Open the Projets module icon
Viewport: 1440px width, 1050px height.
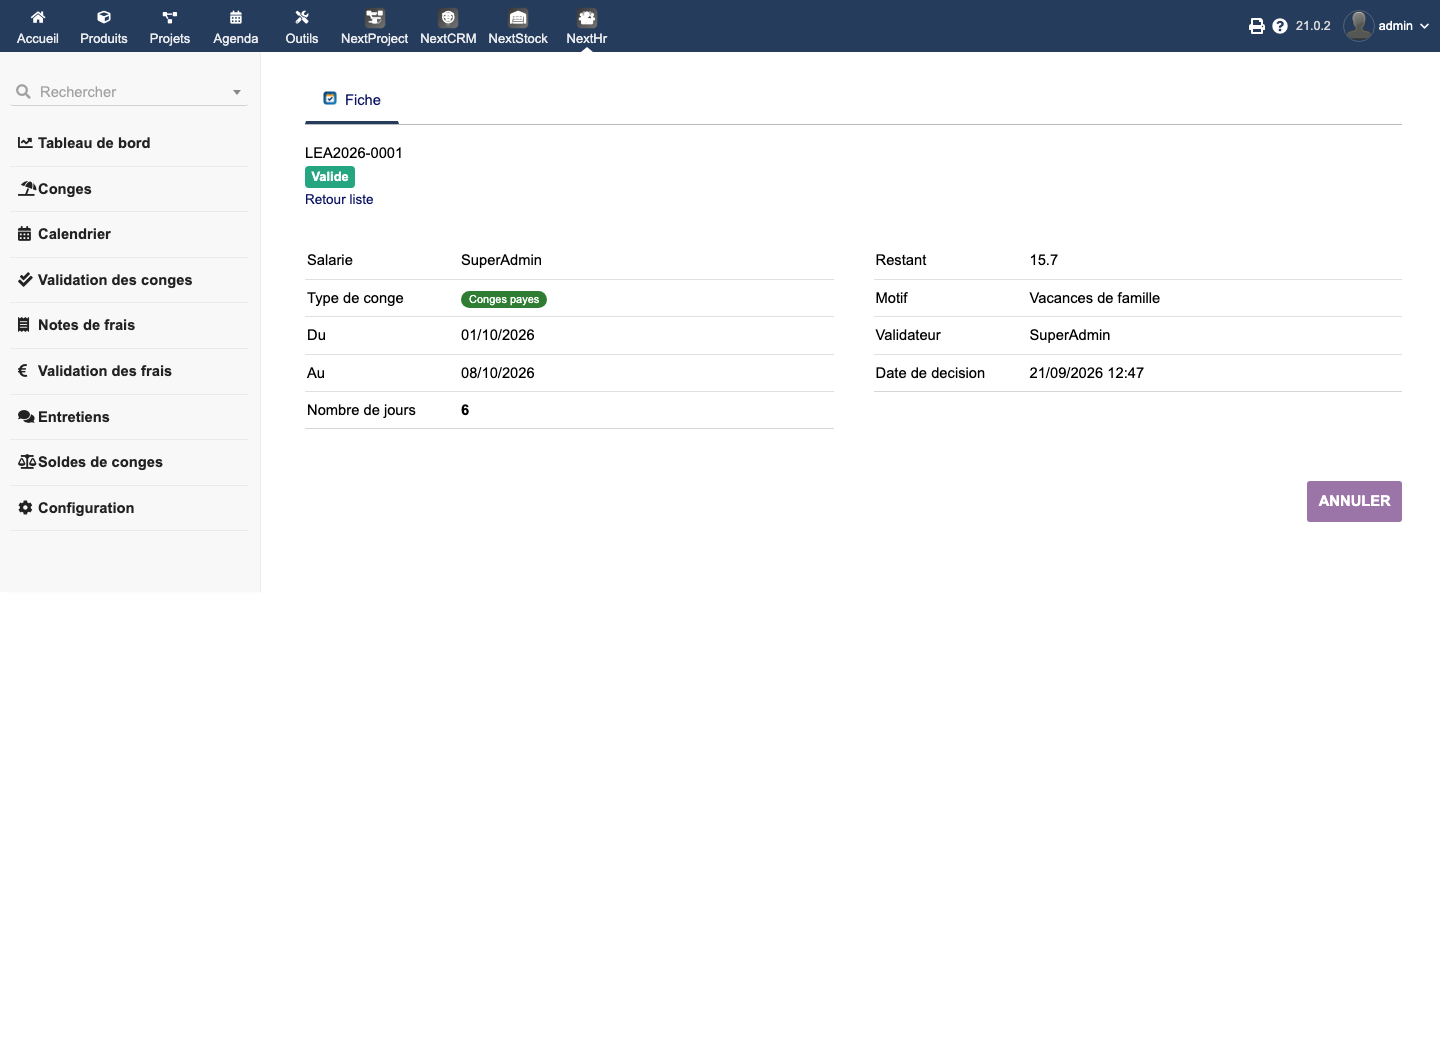point(170,17)
